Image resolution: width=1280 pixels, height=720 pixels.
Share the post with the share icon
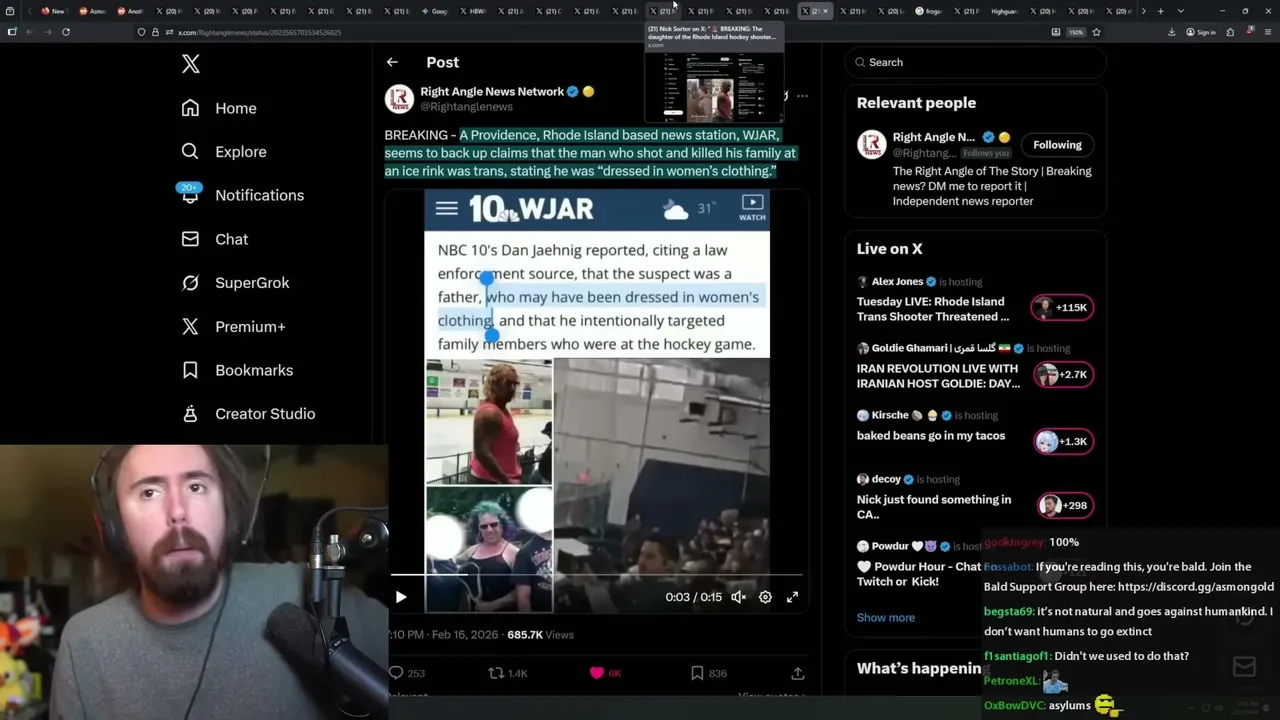(x=797, y=673)
